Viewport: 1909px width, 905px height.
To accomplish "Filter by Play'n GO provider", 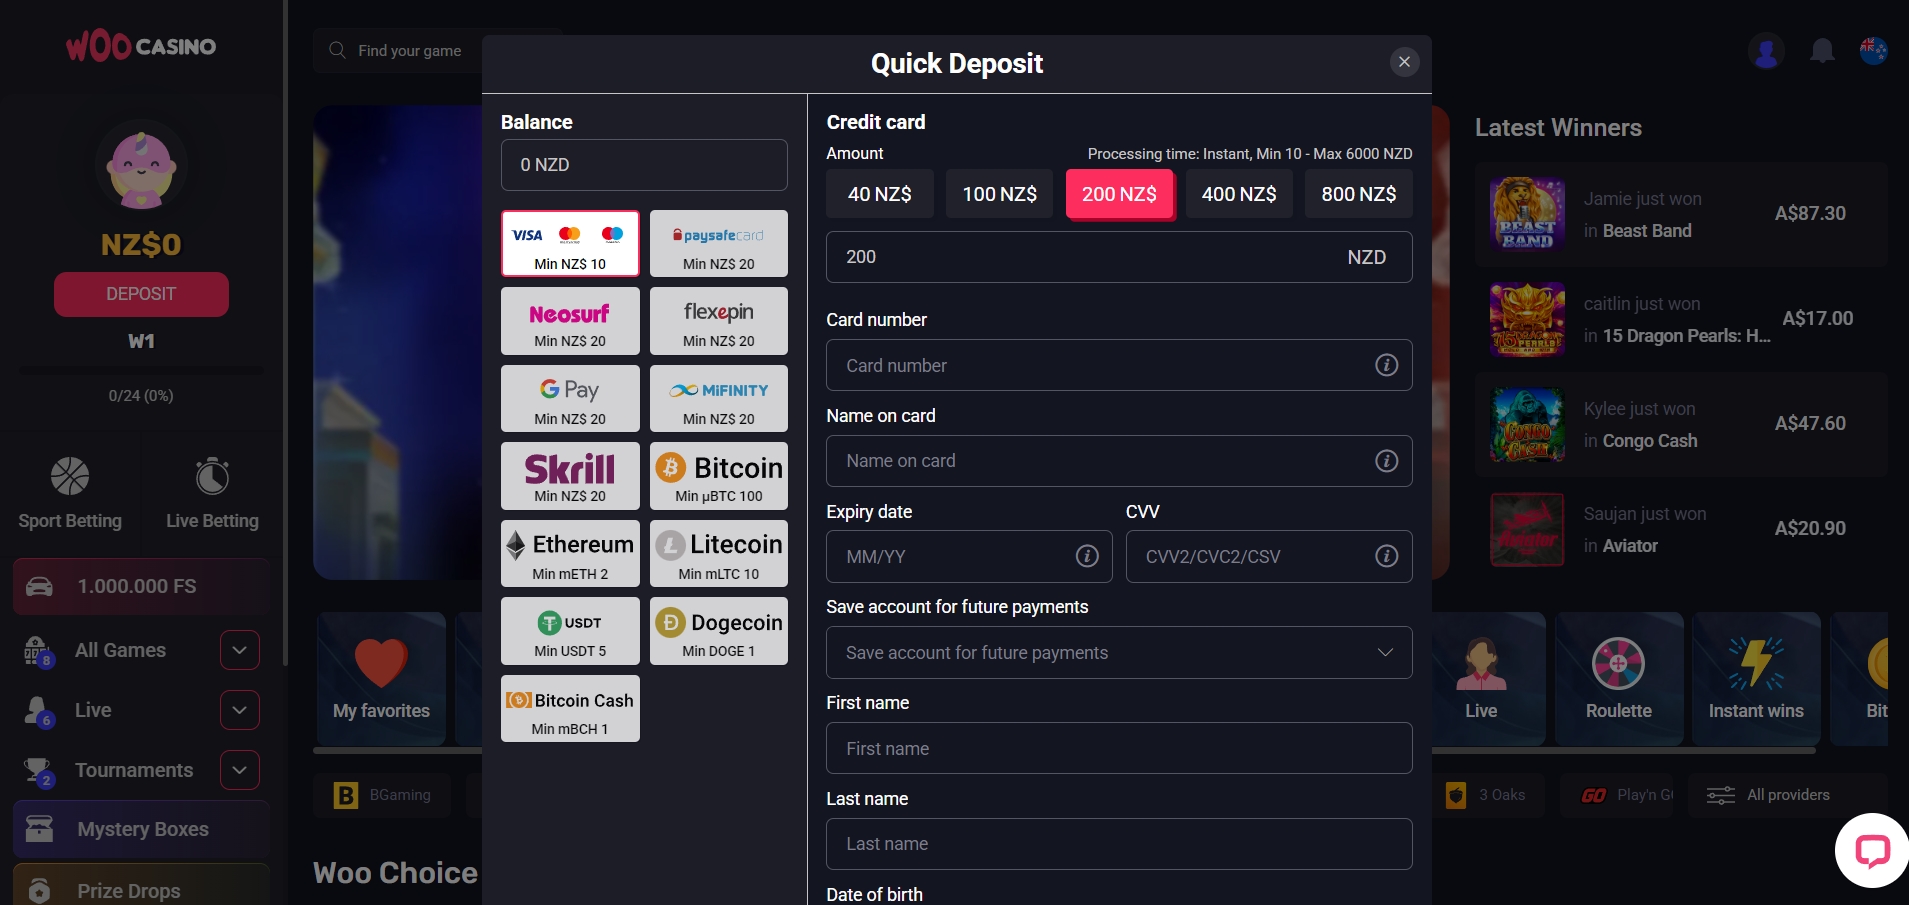I will click(1617, 795).
